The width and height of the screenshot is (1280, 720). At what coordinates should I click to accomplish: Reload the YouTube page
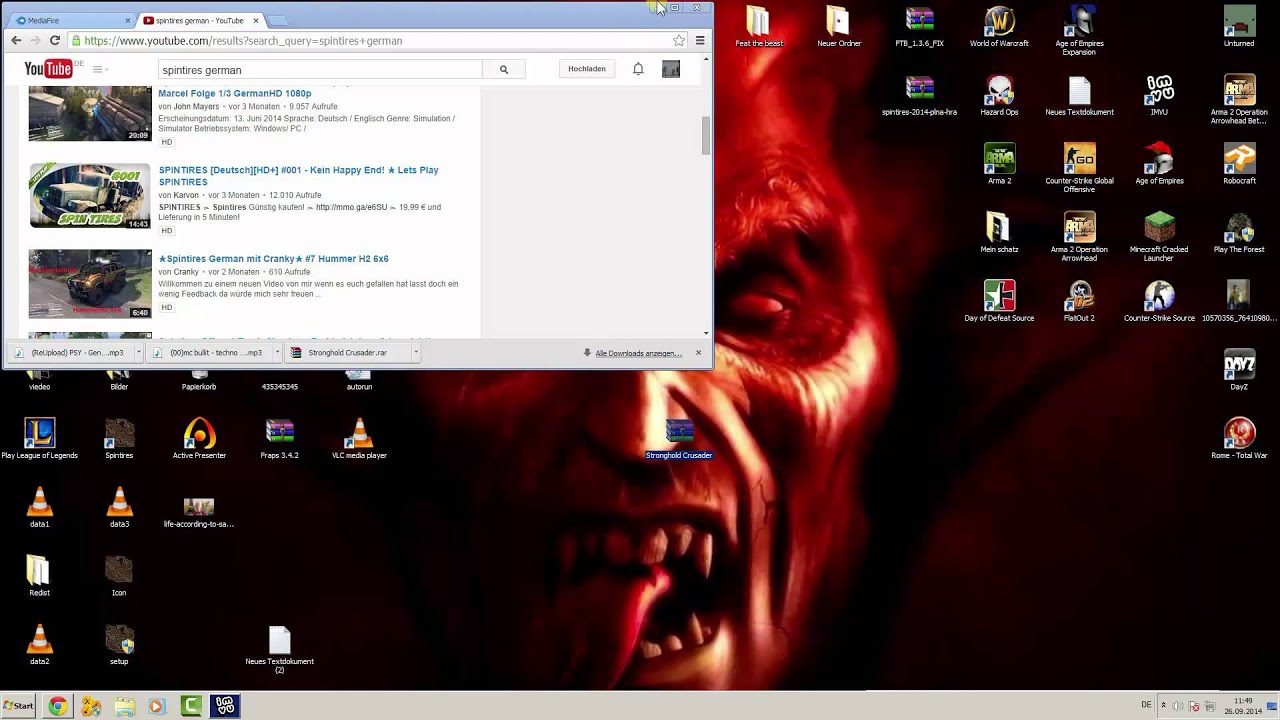click(55, 40)
